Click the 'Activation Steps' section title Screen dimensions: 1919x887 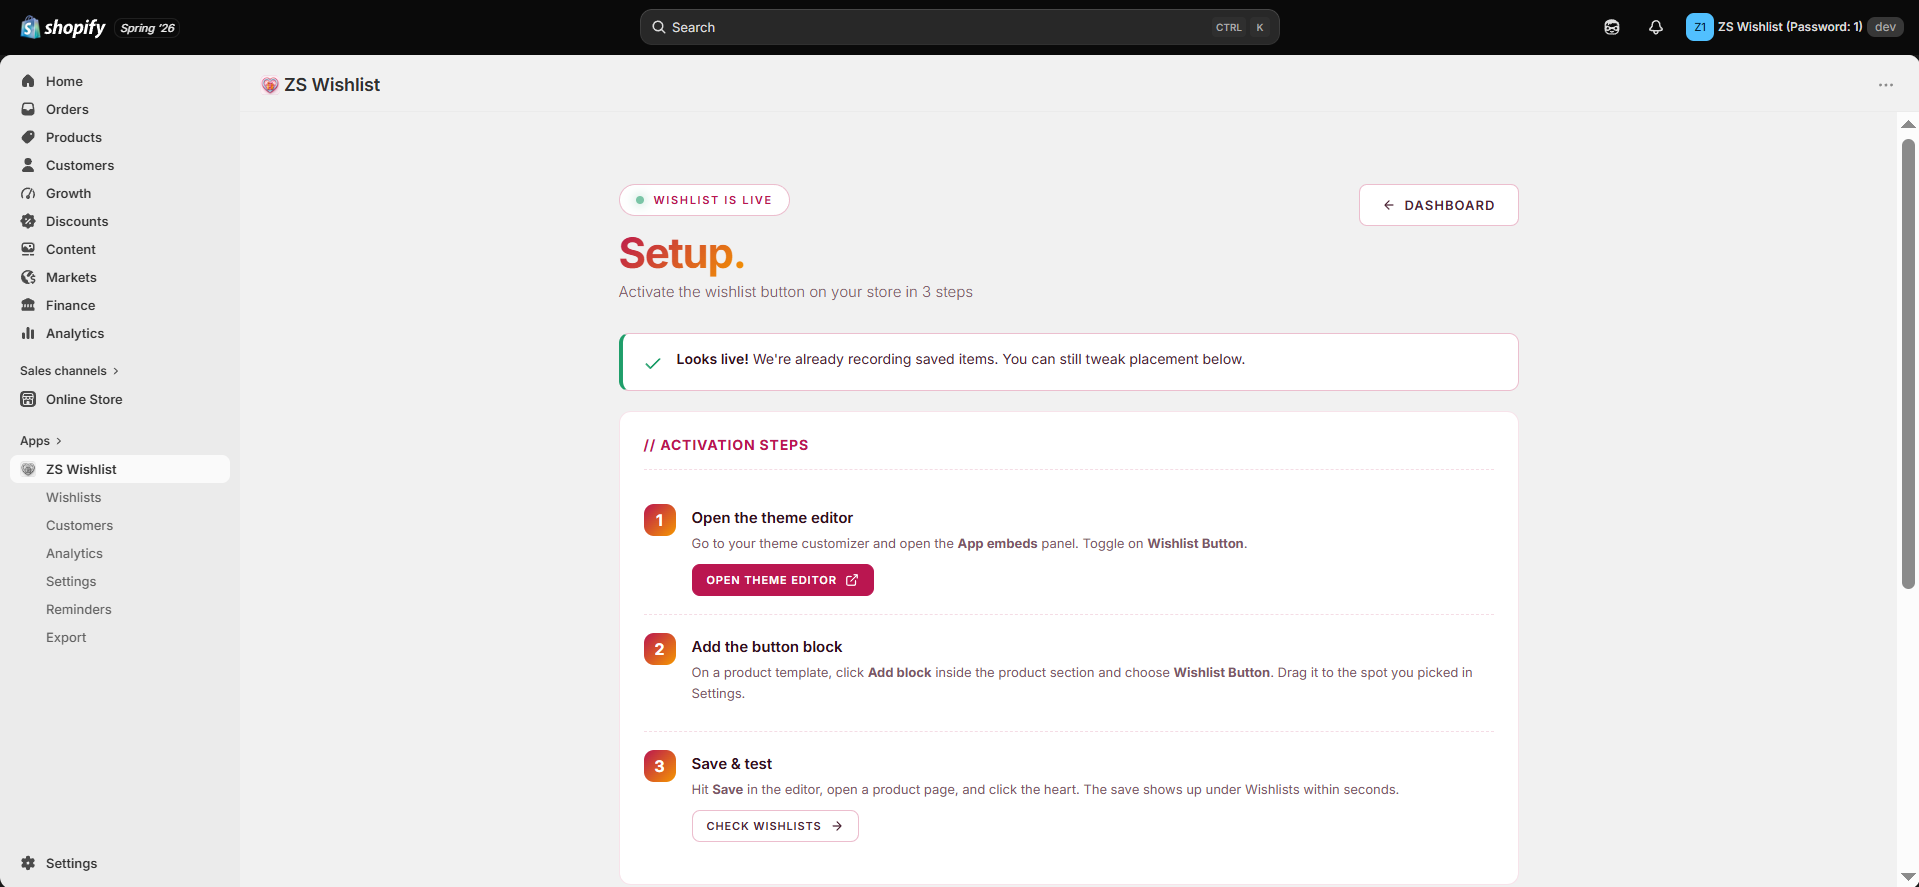(726, 445)
